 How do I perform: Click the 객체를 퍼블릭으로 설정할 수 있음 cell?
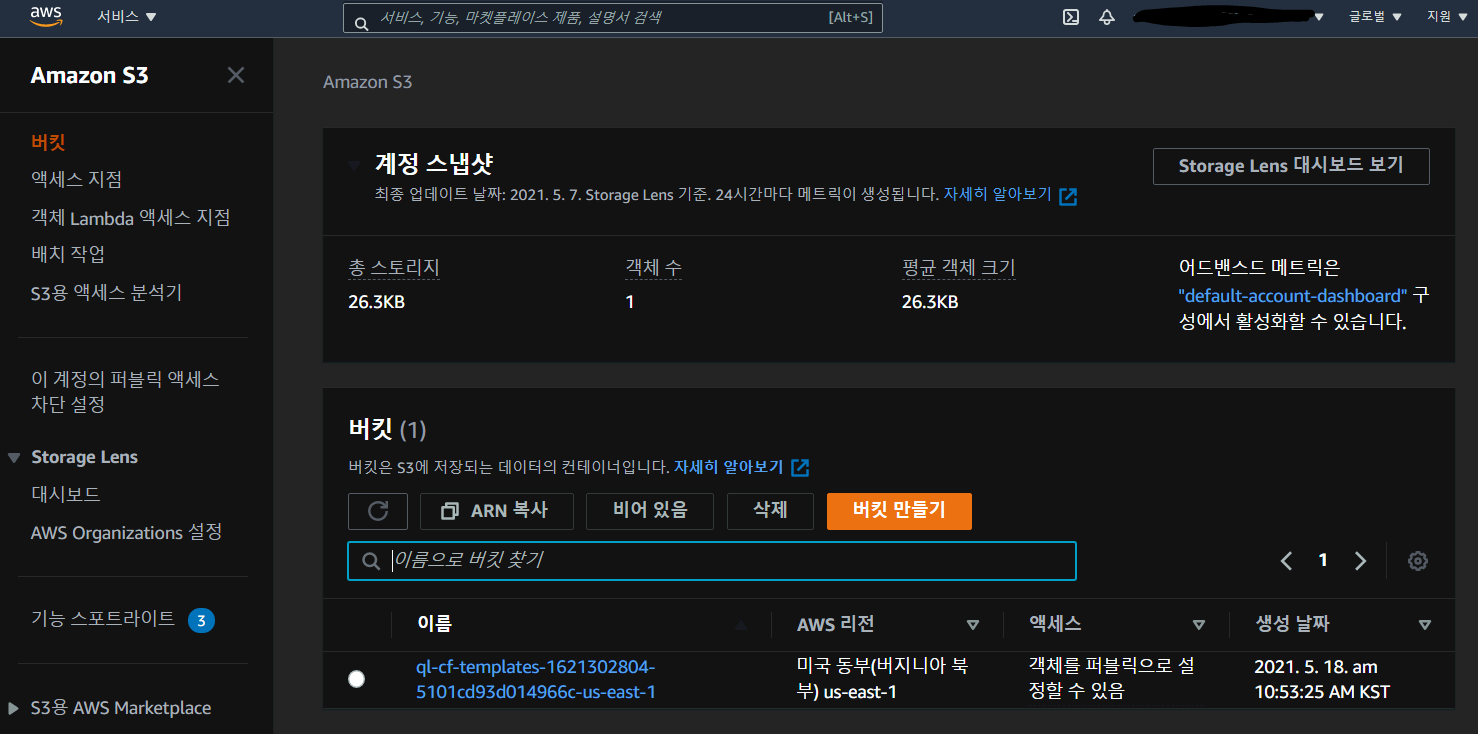coord(1111,679)
